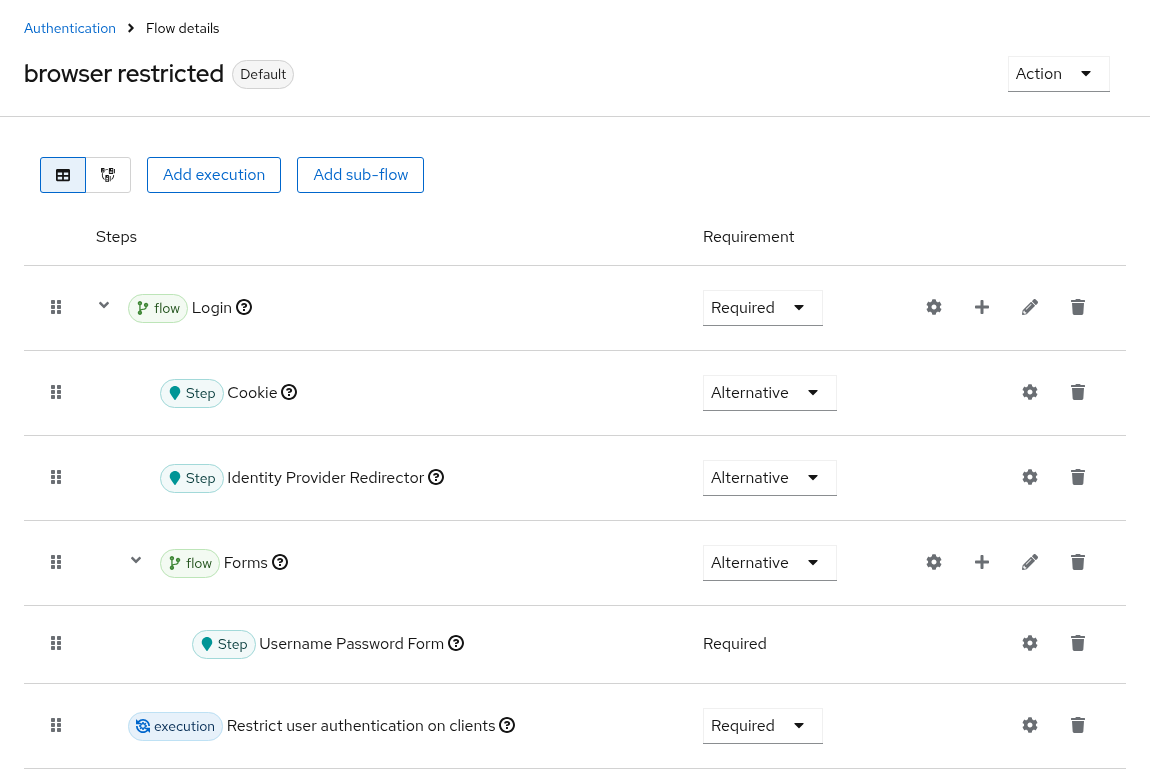Click help icon next to Username Password Form
The height and width of the screenshot is (780, 1150).
coord(456,643)
